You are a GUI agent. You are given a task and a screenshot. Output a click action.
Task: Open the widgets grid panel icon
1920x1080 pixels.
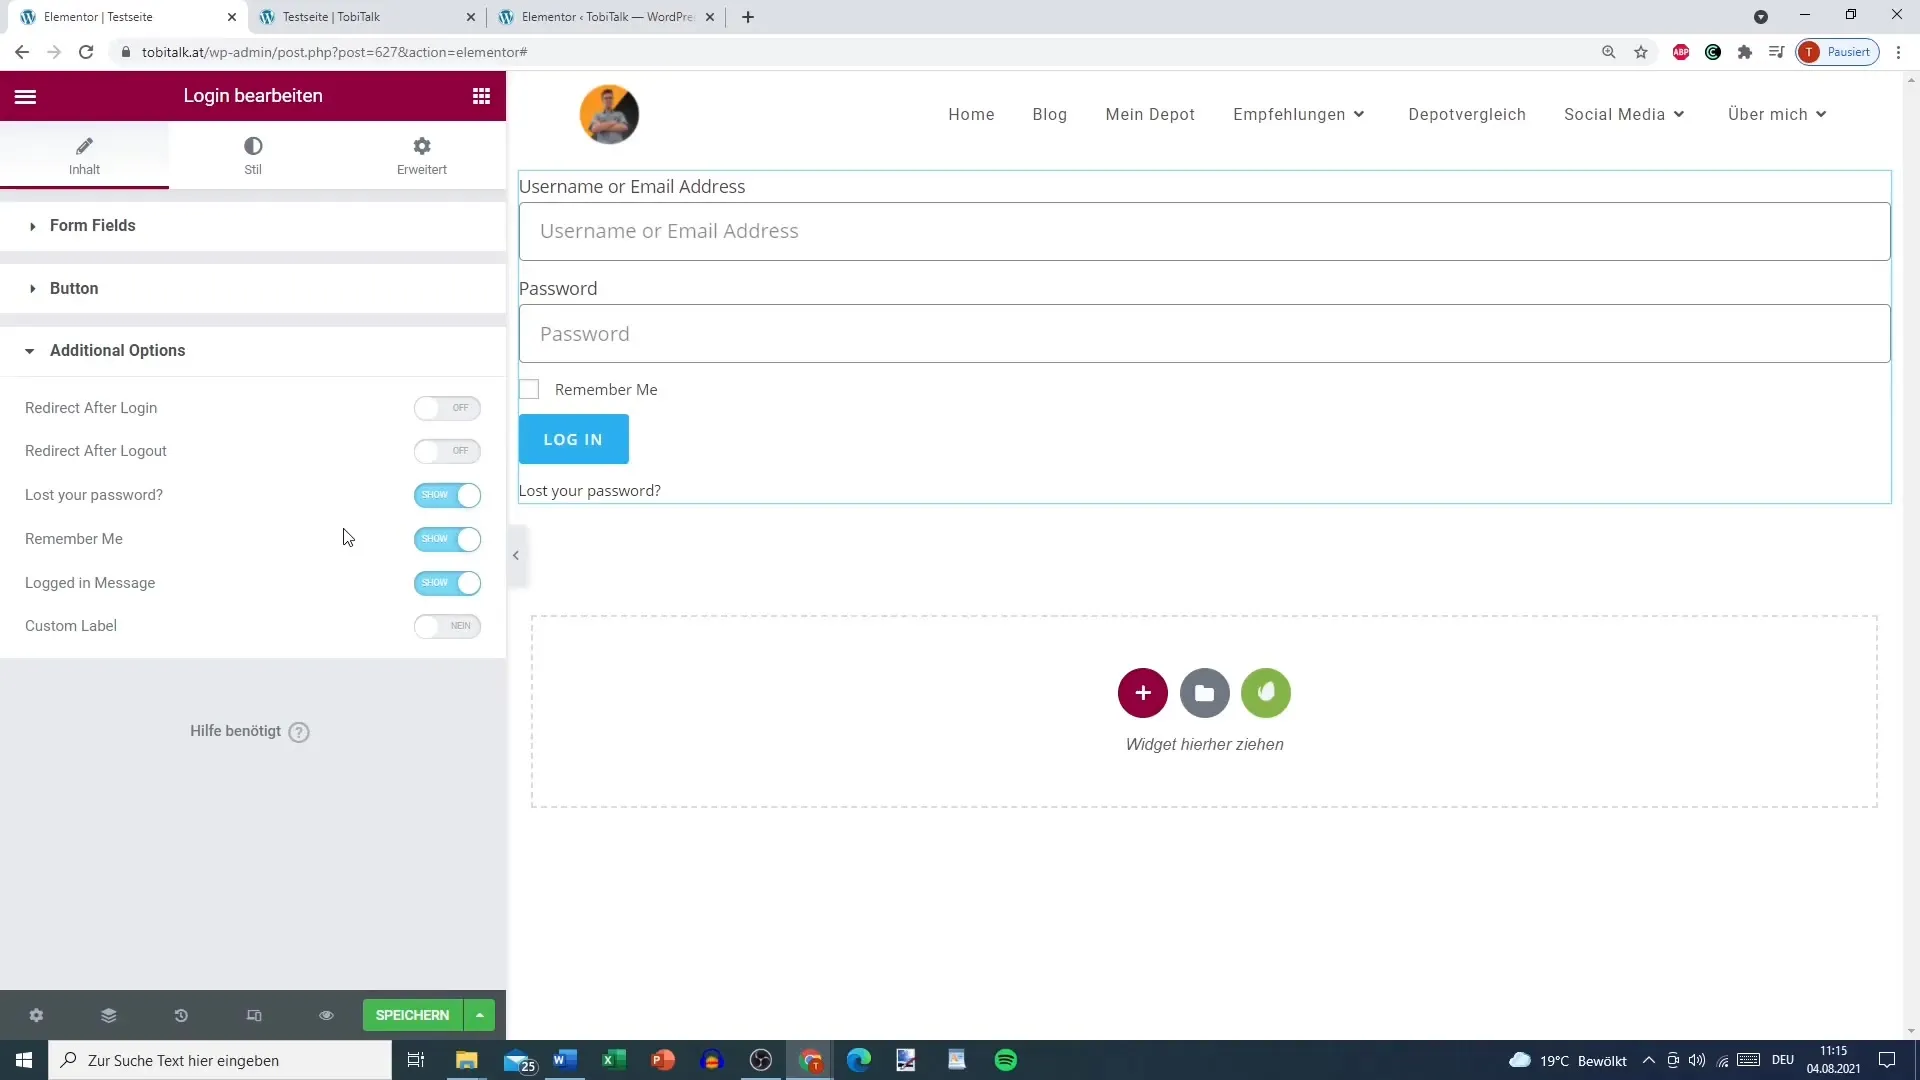point(481,96)
